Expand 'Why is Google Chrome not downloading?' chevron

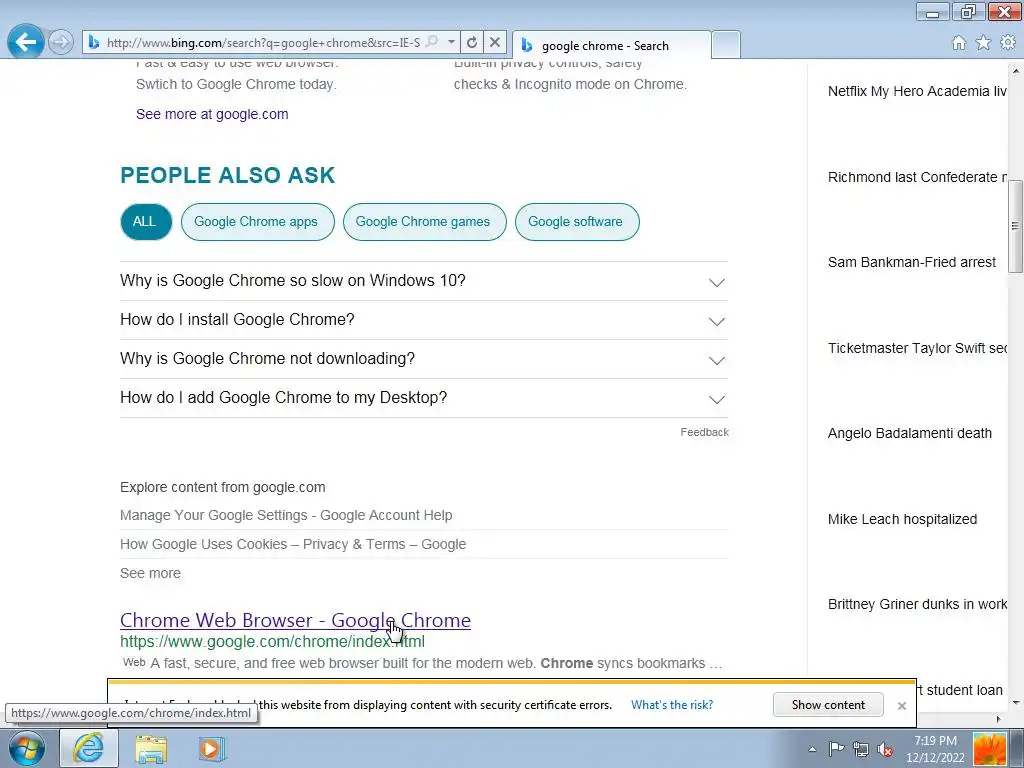tap(716, 360)
